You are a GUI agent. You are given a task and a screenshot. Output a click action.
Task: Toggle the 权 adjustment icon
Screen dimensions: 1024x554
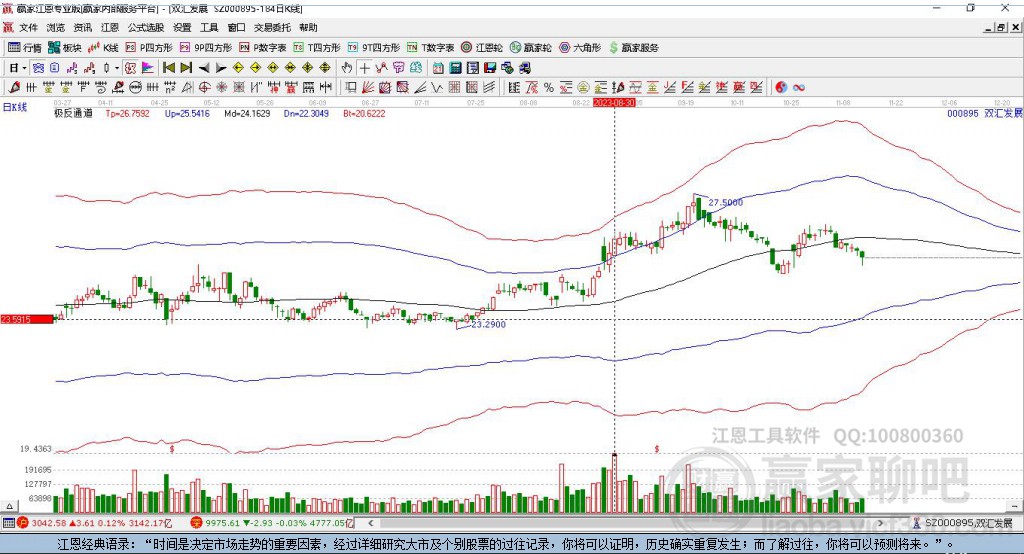[x=131, y=68]
